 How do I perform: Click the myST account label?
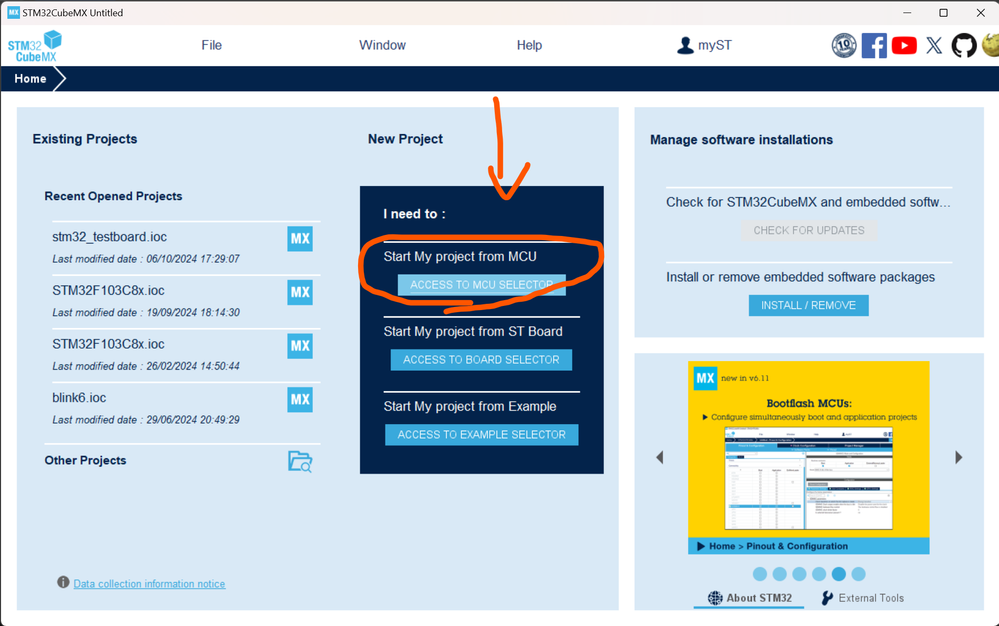click(715, 45)
